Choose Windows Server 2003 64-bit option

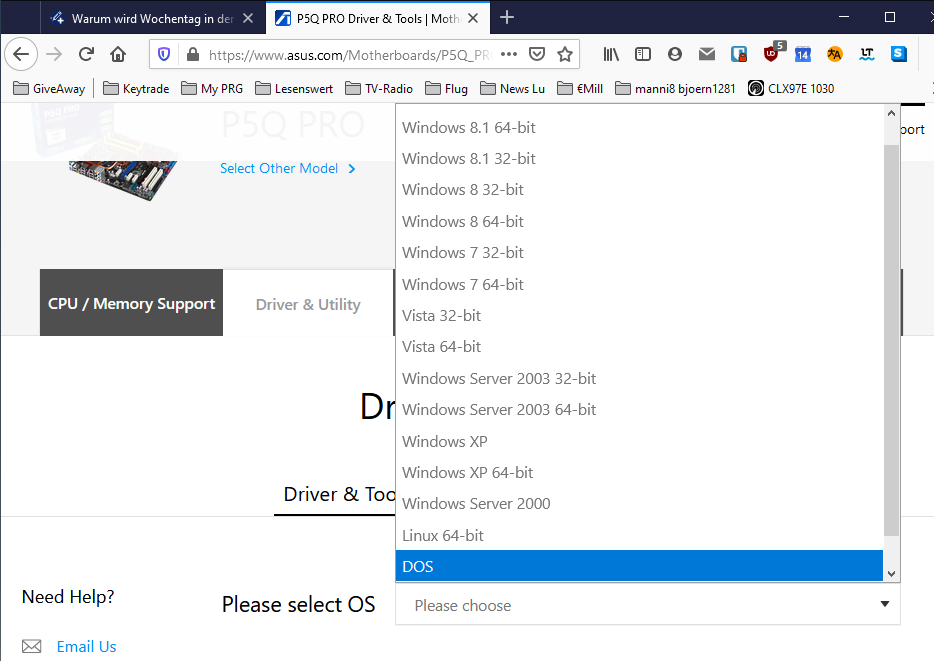639,410
